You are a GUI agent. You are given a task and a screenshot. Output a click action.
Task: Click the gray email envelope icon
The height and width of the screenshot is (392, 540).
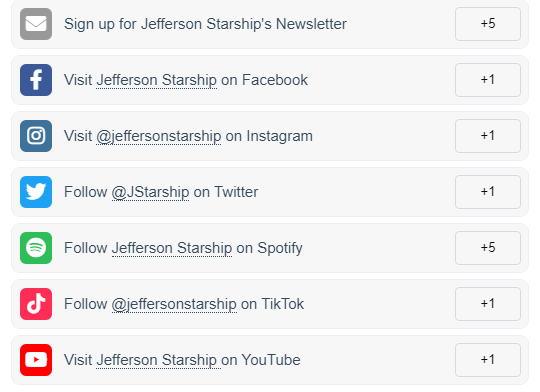tap(36, 24)
